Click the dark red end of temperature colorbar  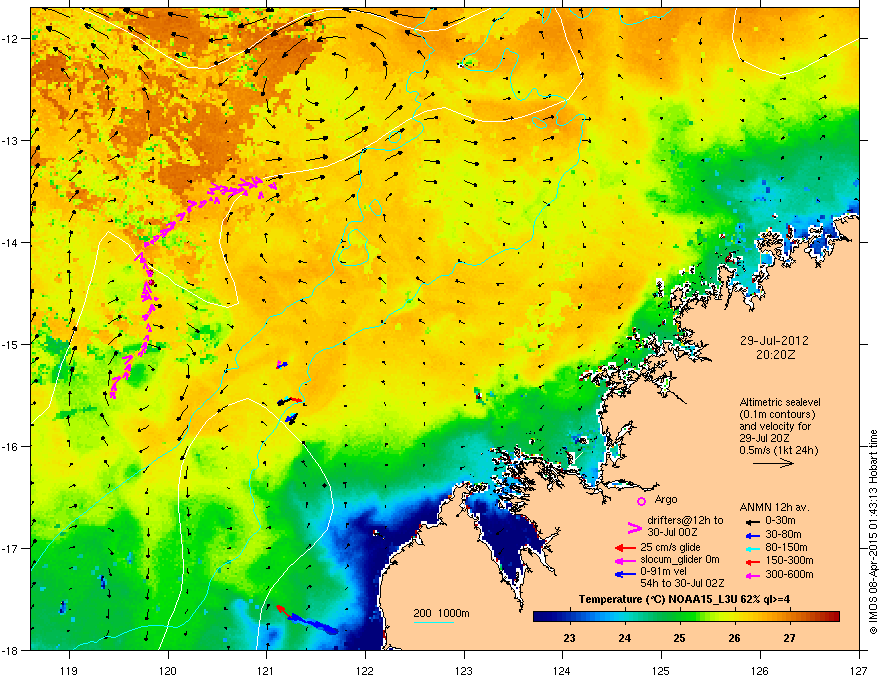click(x=832, y=616)
